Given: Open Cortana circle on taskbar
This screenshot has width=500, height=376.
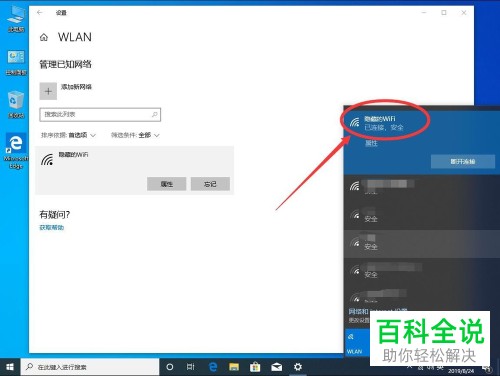Looking at the screenshot, I should 170,367.
